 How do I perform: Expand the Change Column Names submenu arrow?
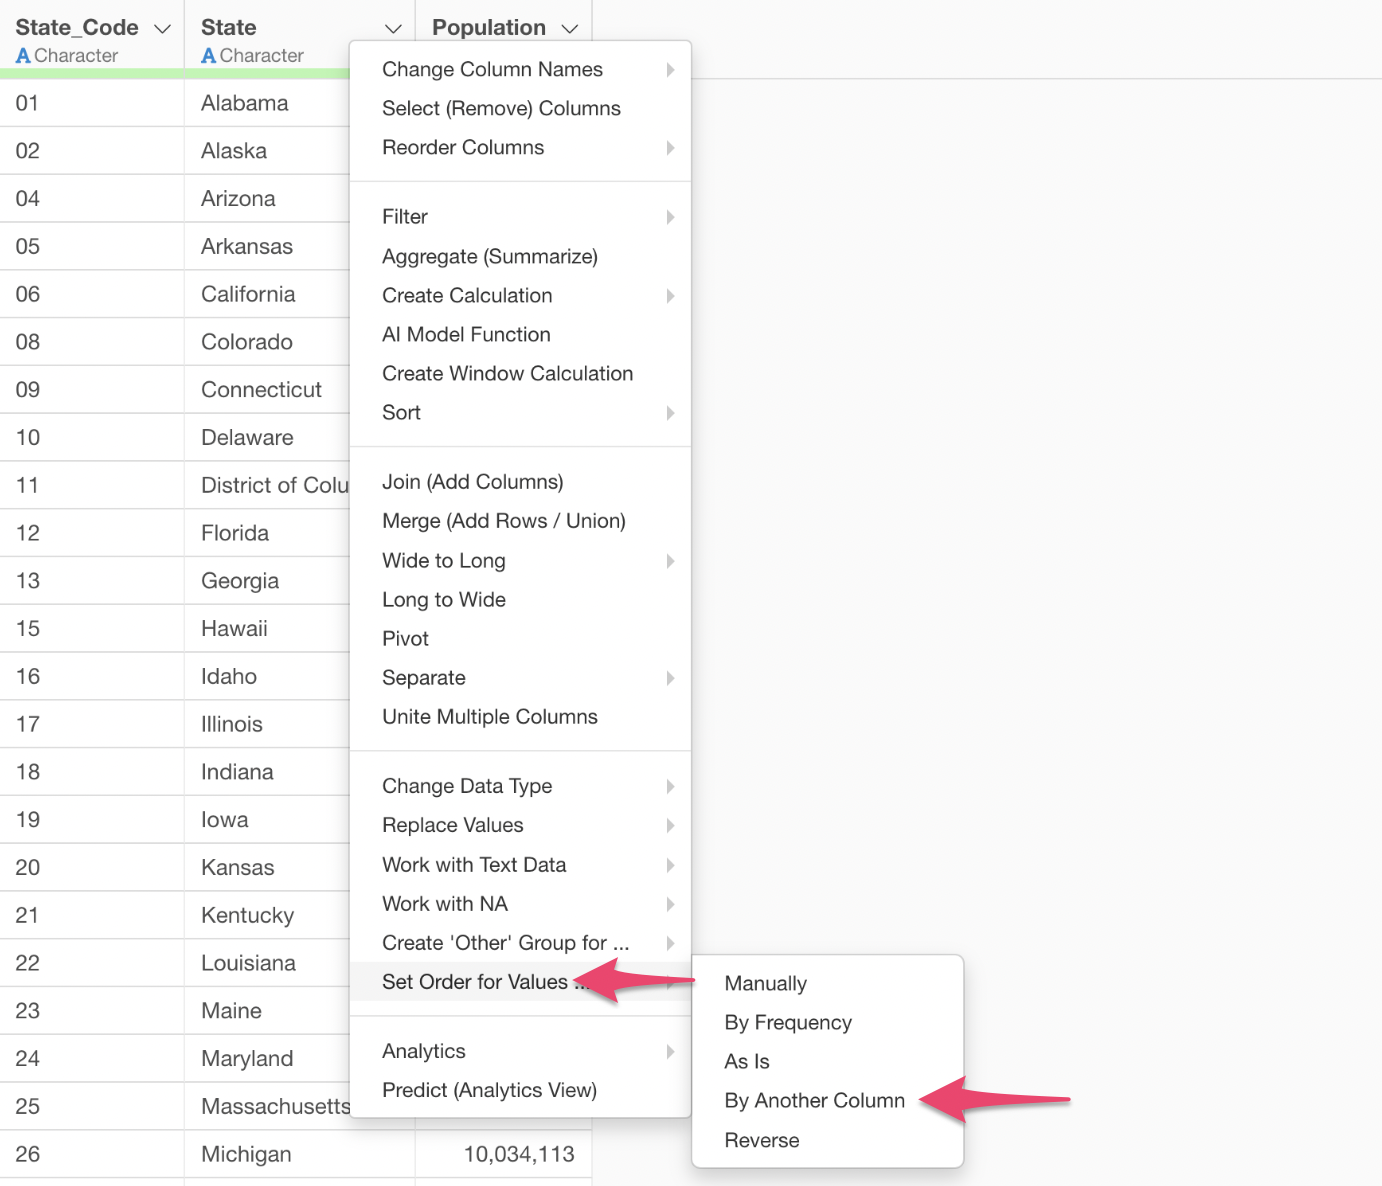tap(670, 70)
